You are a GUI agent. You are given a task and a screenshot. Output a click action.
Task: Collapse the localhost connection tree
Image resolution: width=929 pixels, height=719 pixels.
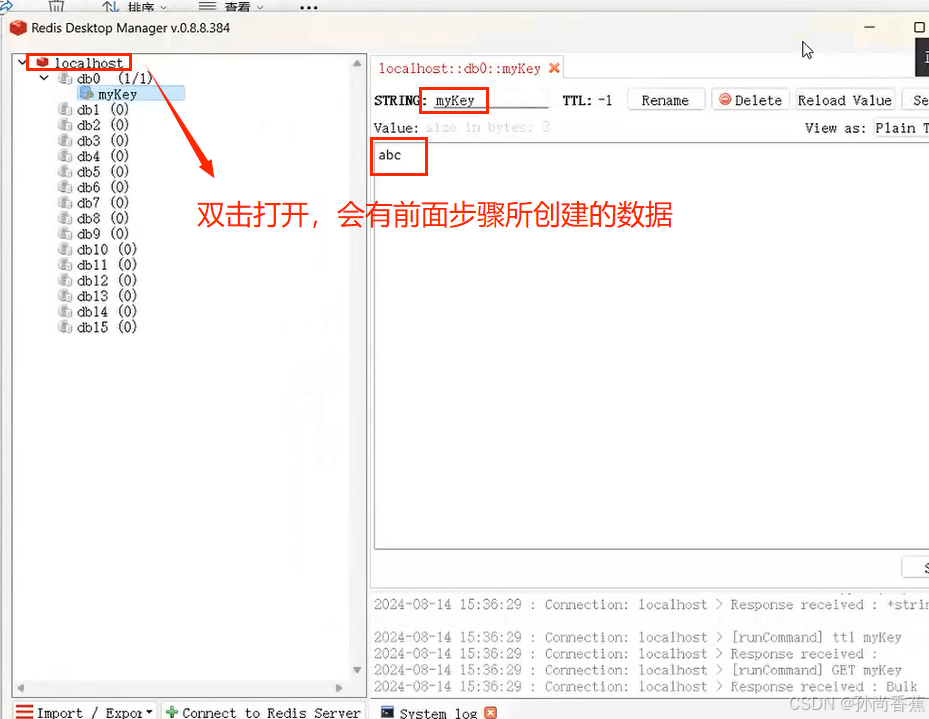[22, 62]
